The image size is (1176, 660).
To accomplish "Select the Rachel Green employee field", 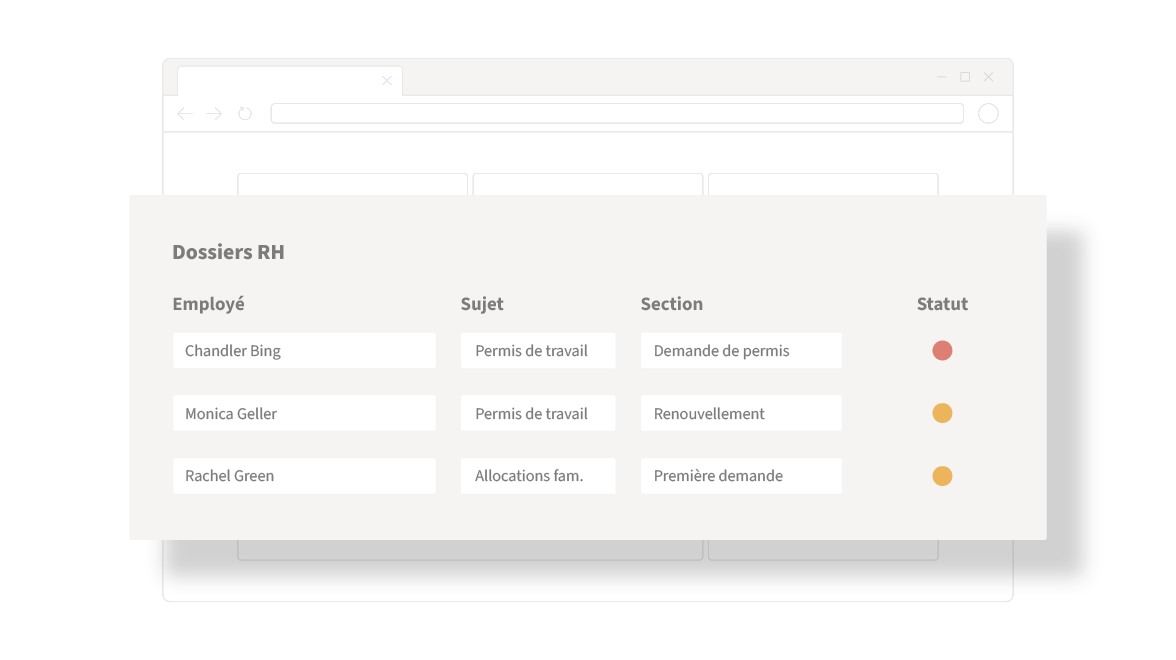I will 304,476.
